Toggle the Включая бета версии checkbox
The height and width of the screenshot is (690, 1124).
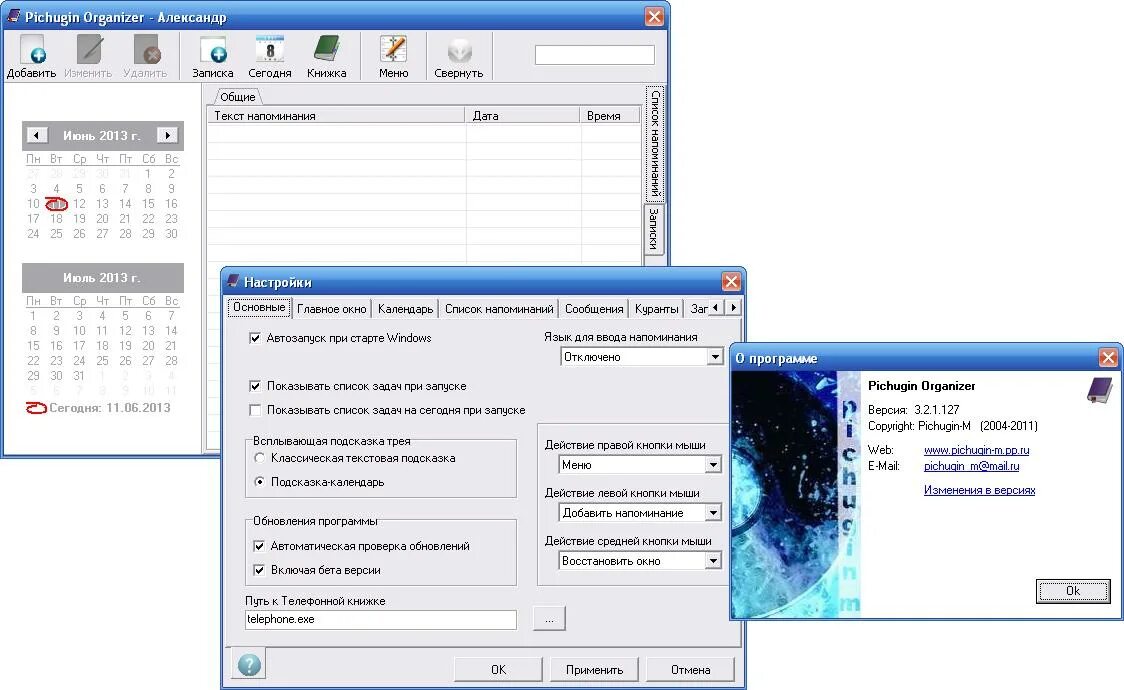[259, 570]
